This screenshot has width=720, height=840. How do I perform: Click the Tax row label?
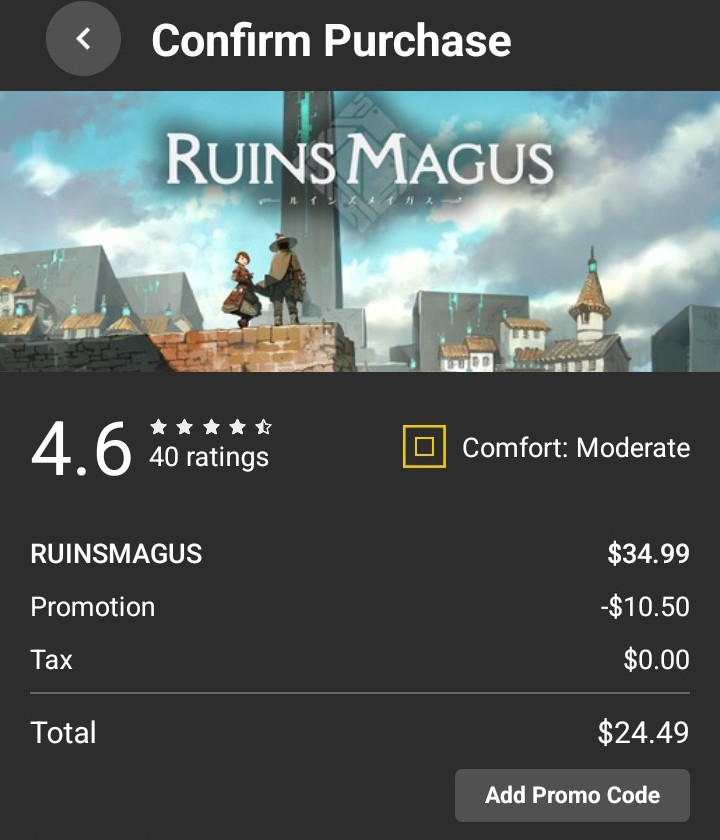[51, 659]
